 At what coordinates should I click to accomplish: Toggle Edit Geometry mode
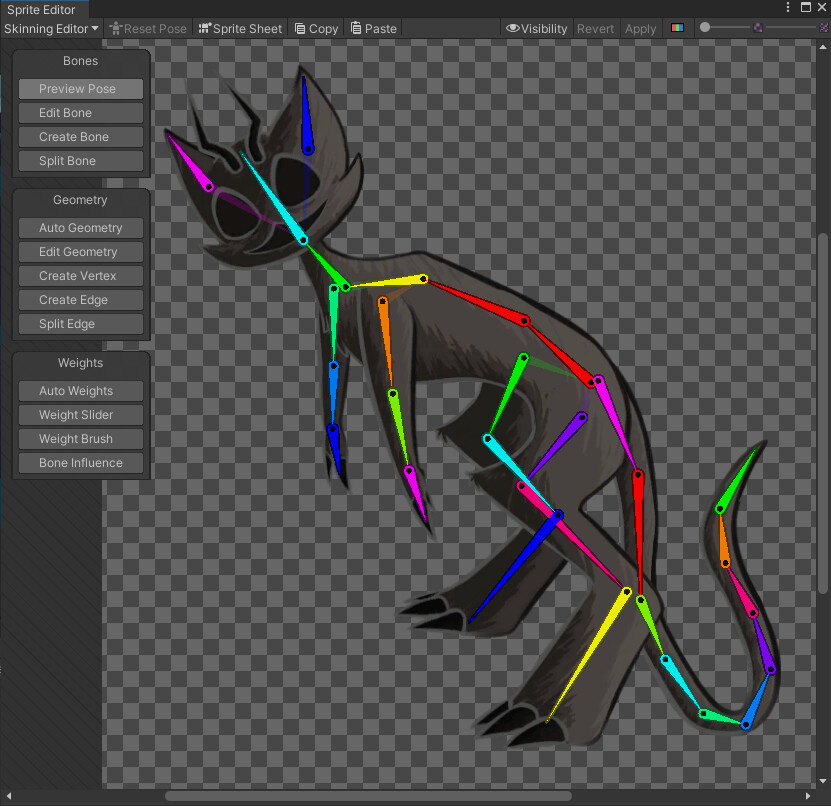[x=80, y=251]
